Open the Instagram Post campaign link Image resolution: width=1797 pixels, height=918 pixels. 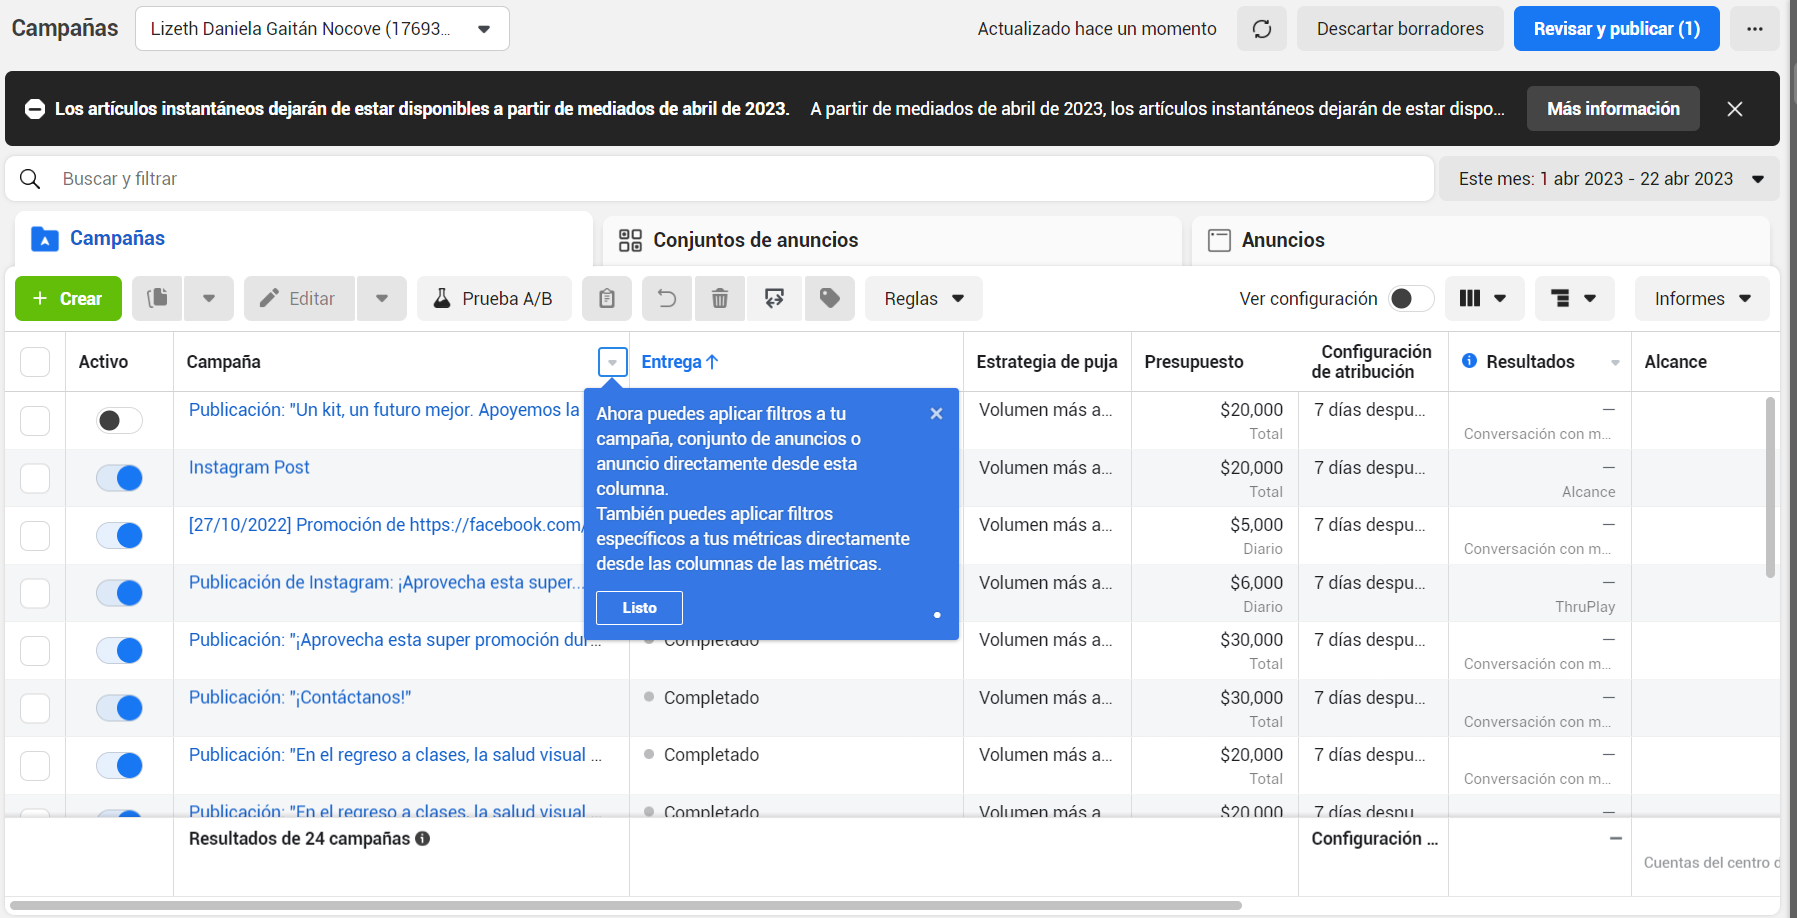click(249, 467)
